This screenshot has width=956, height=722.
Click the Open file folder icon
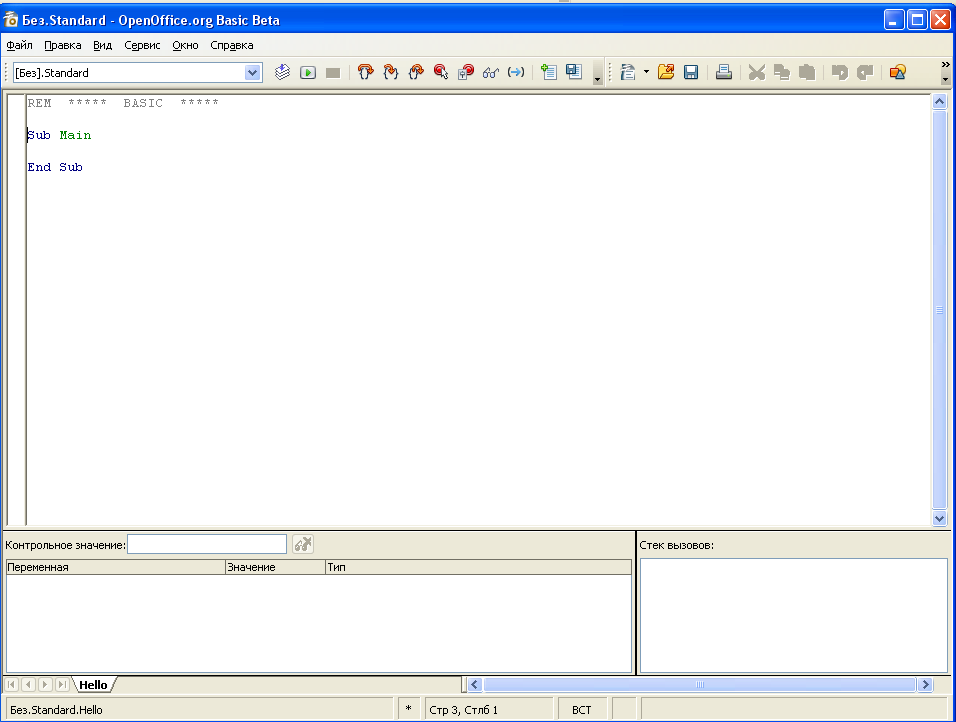[x=666, y=73]
